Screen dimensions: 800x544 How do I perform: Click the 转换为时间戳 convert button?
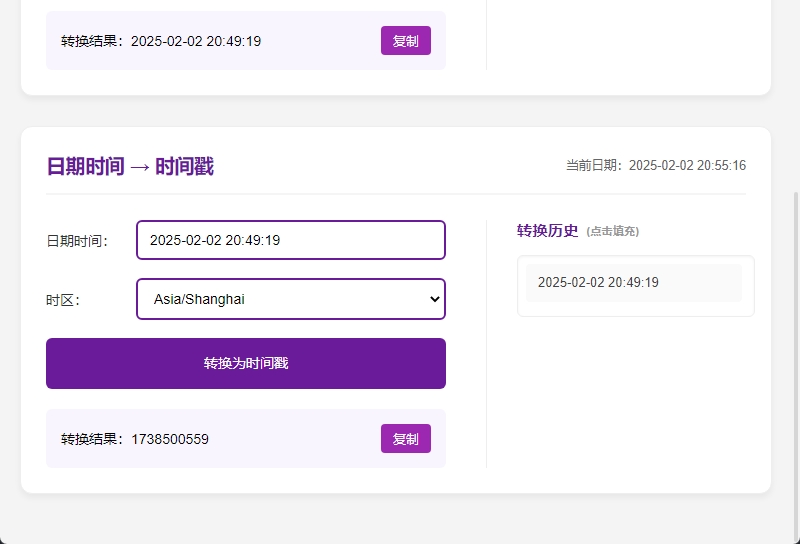(246, 363)
